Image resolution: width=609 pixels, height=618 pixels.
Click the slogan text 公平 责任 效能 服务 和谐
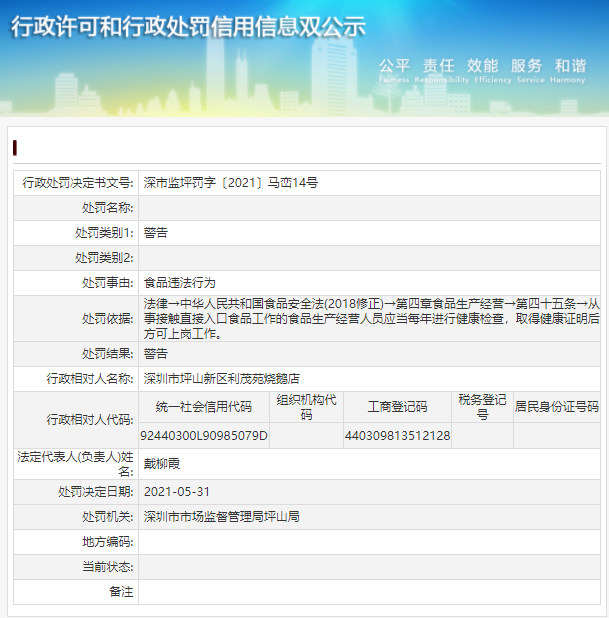click(482, 66)
